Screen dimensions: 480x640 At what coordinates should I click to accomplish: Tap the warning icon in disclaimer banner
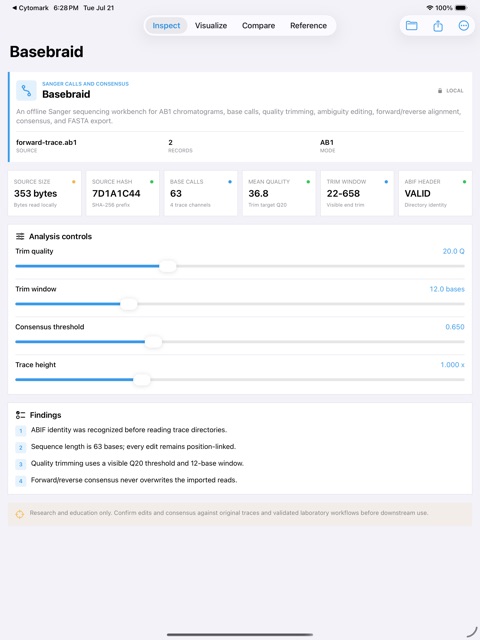[20, 514]
